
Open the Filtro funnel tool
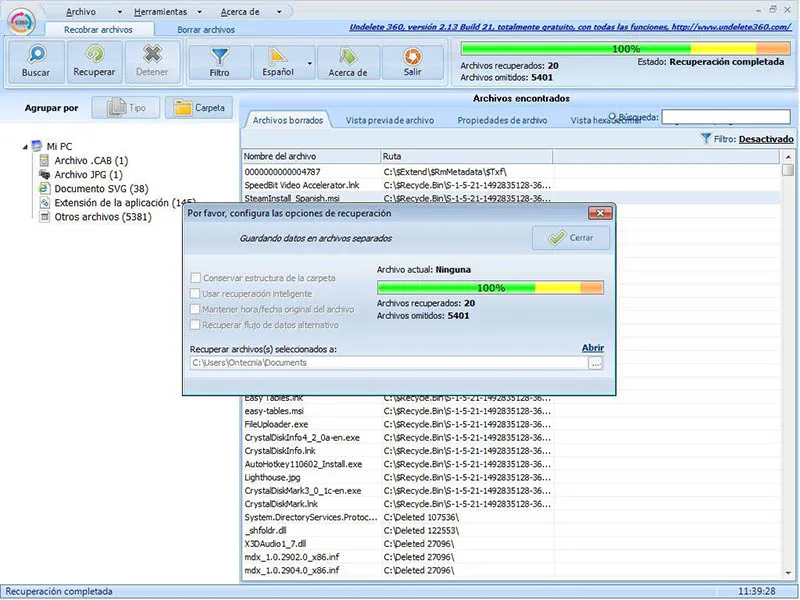[219, 57]
